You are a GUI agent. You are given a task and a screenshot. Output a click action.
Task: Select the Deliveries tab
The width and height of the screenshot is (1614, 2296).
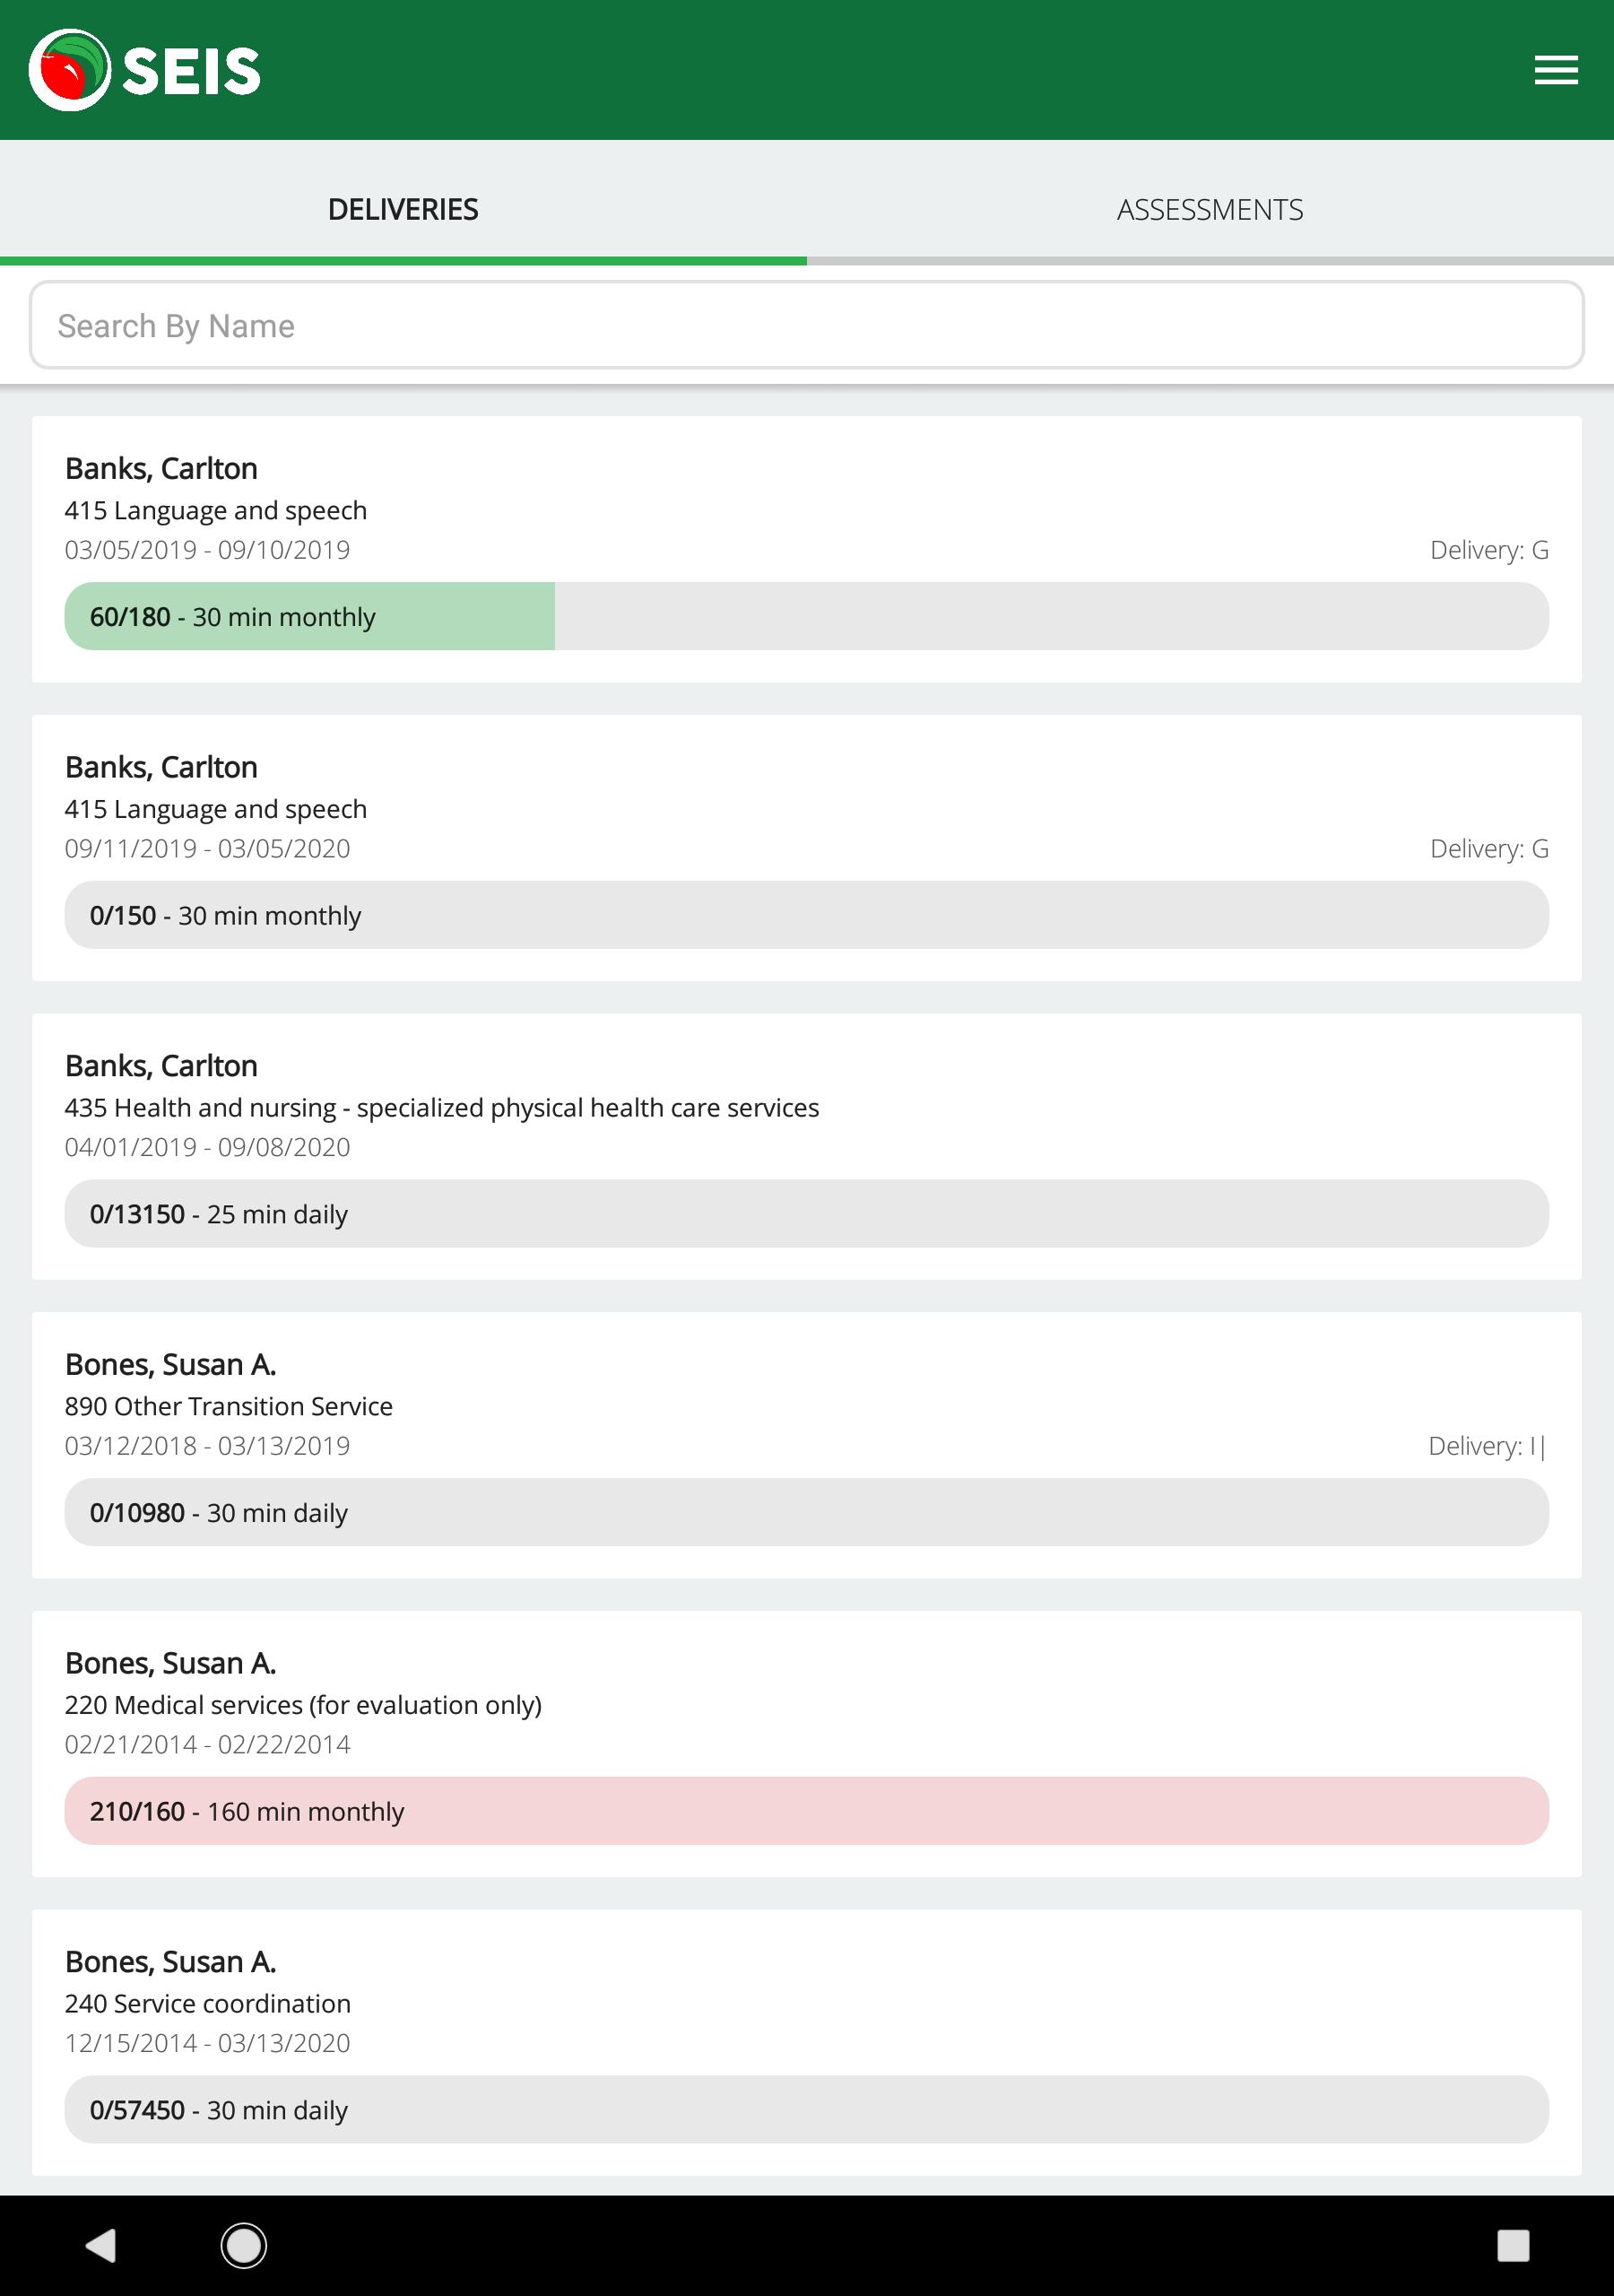tap(403, 209)
